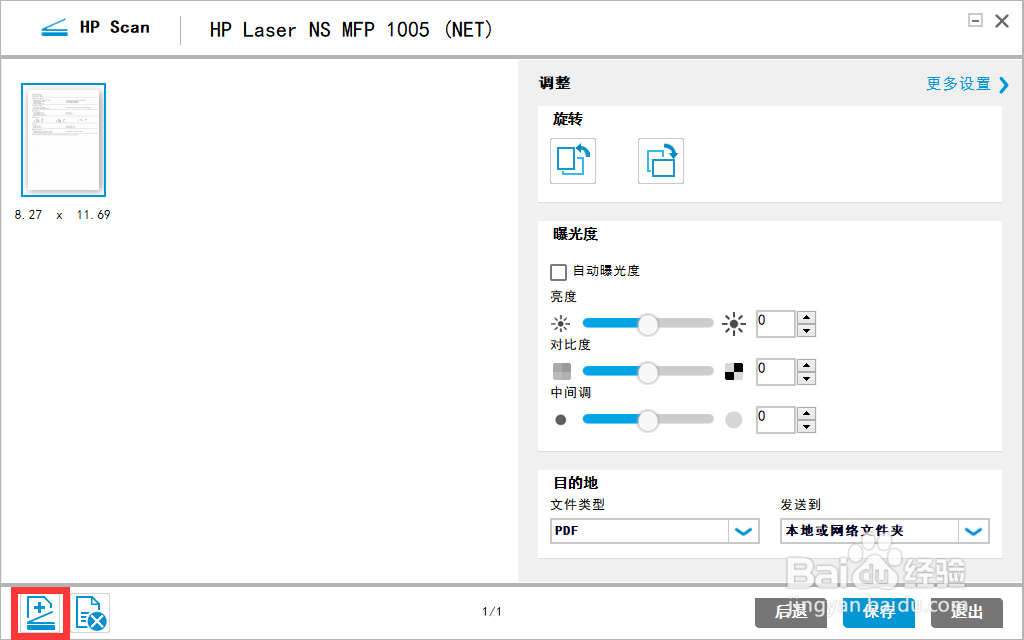Click the 对比度 value input field
The width and height of the screenshot is (1024, 640).
[776, 372]
